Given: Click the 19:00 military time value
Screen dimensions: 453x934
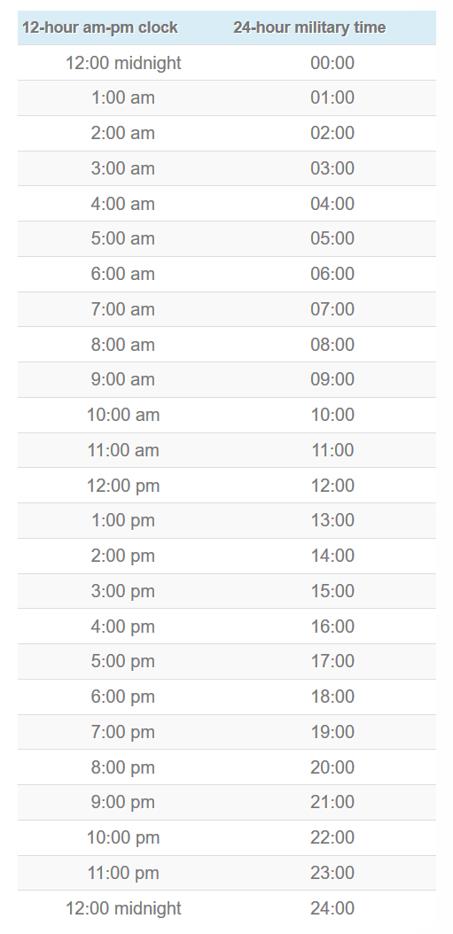Looking at the screenshot, I should click(332, 731).
